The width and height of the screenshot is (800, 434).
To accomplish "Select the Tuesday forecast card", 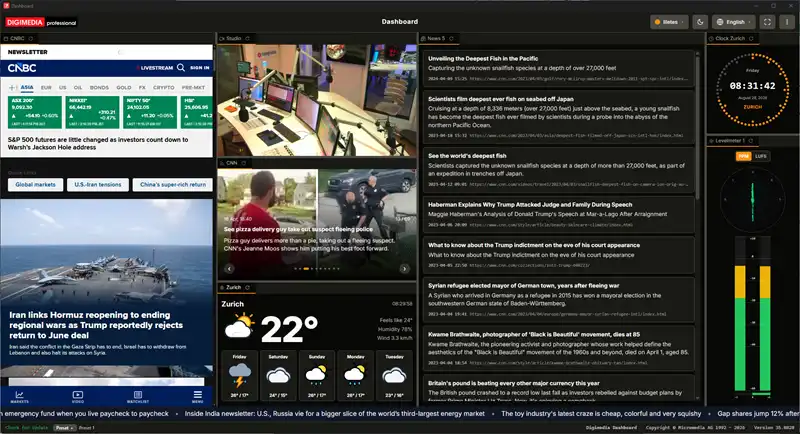I will [394, 375].
